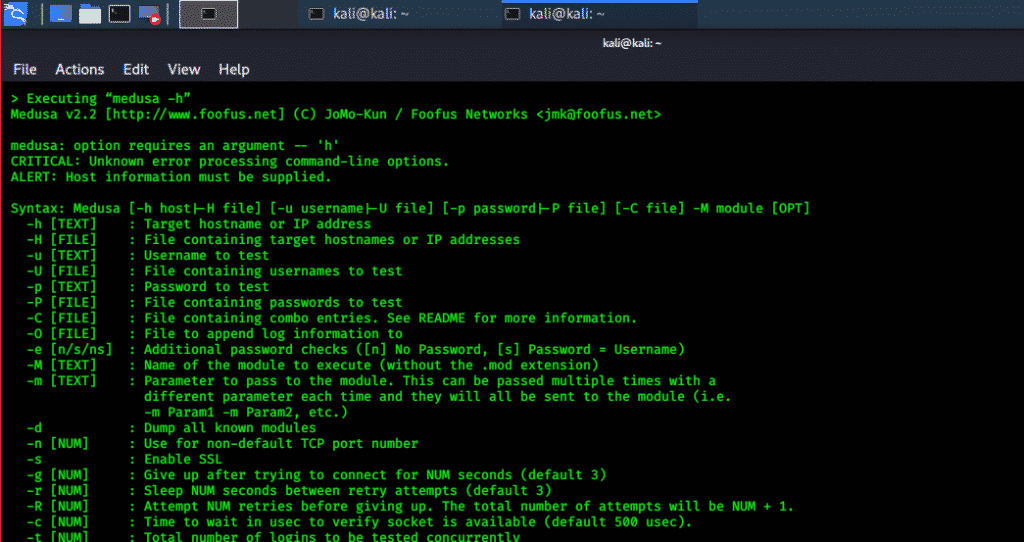Click 'Use for non-default TCP port number'
Viewport: 1024px width, 542px height.
point(281,443)
